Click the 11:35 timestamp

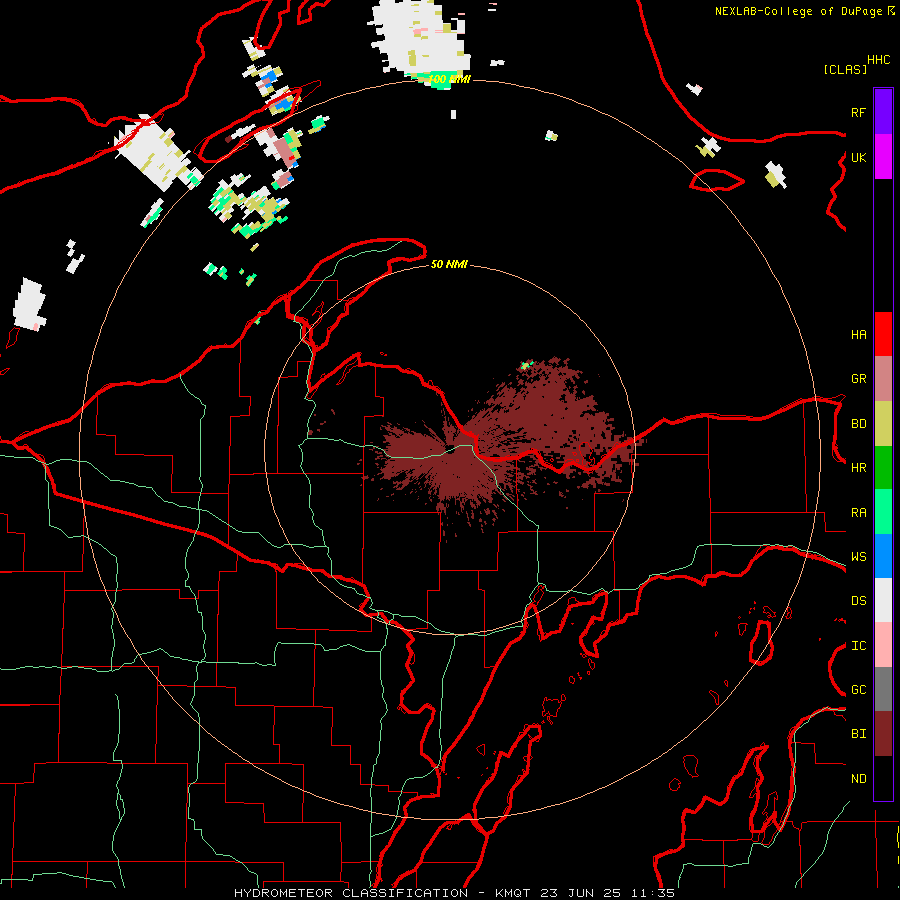tap(653, 893)
